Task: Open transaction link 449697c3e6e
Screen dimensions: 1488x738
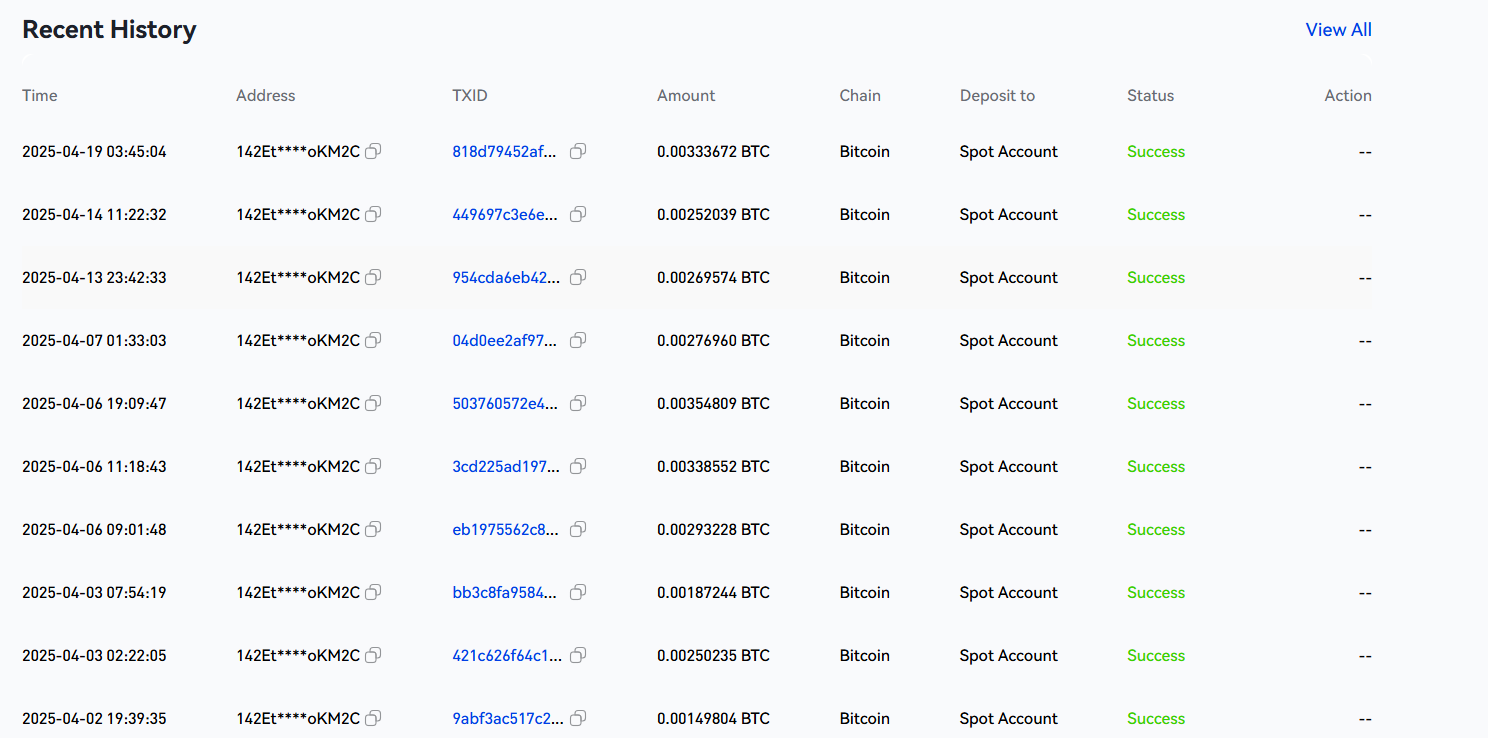Action: [x=506, y=215]
